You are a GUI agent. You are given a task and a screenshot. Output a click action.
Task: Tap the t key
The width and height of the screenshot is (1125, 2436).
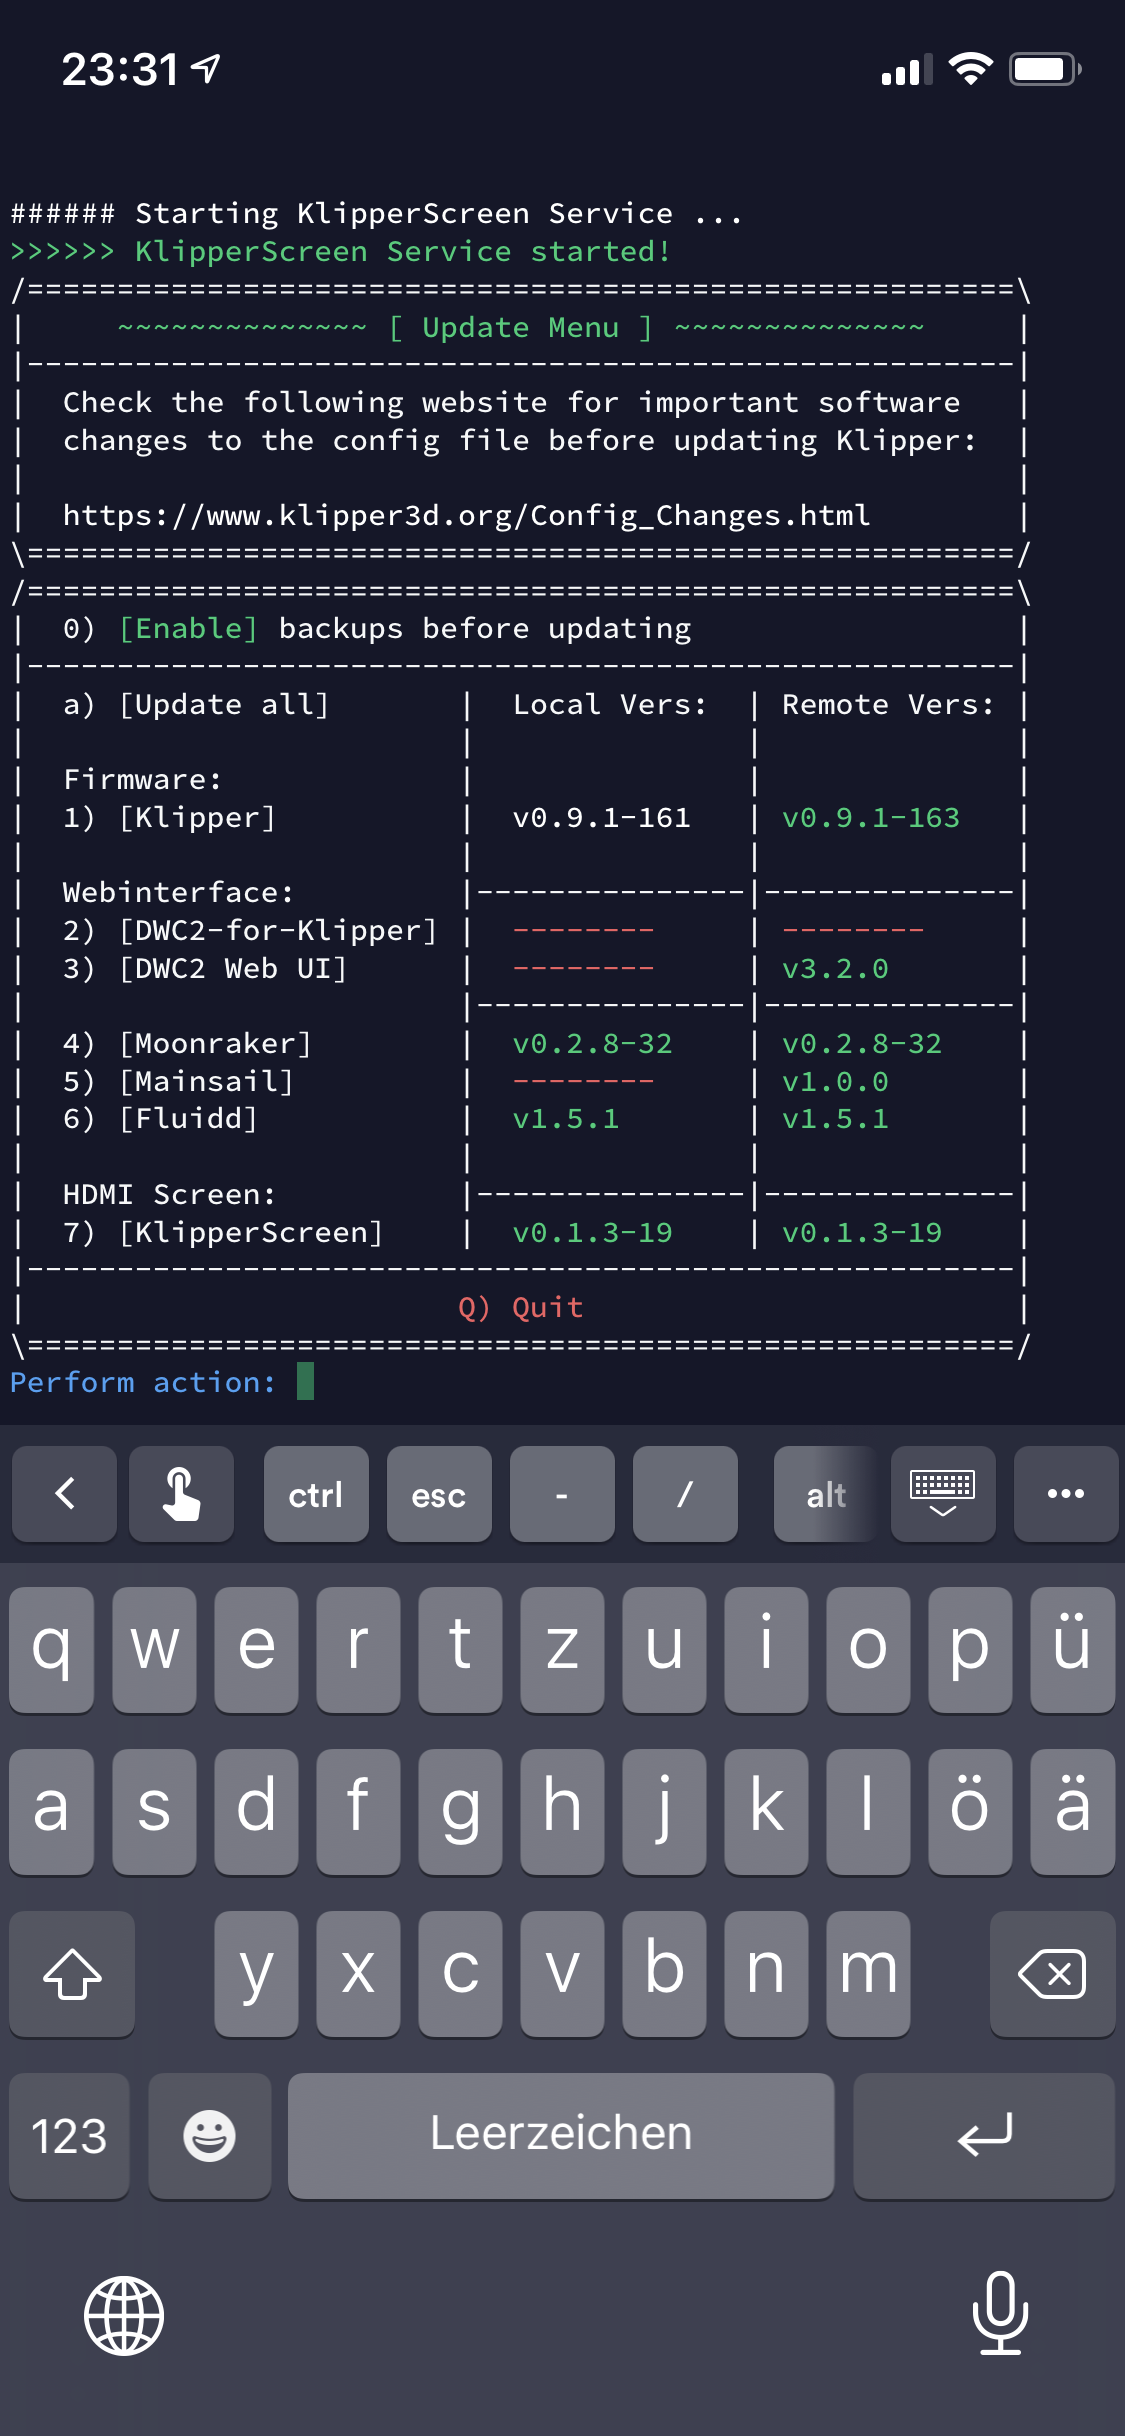pos(460,1650)
